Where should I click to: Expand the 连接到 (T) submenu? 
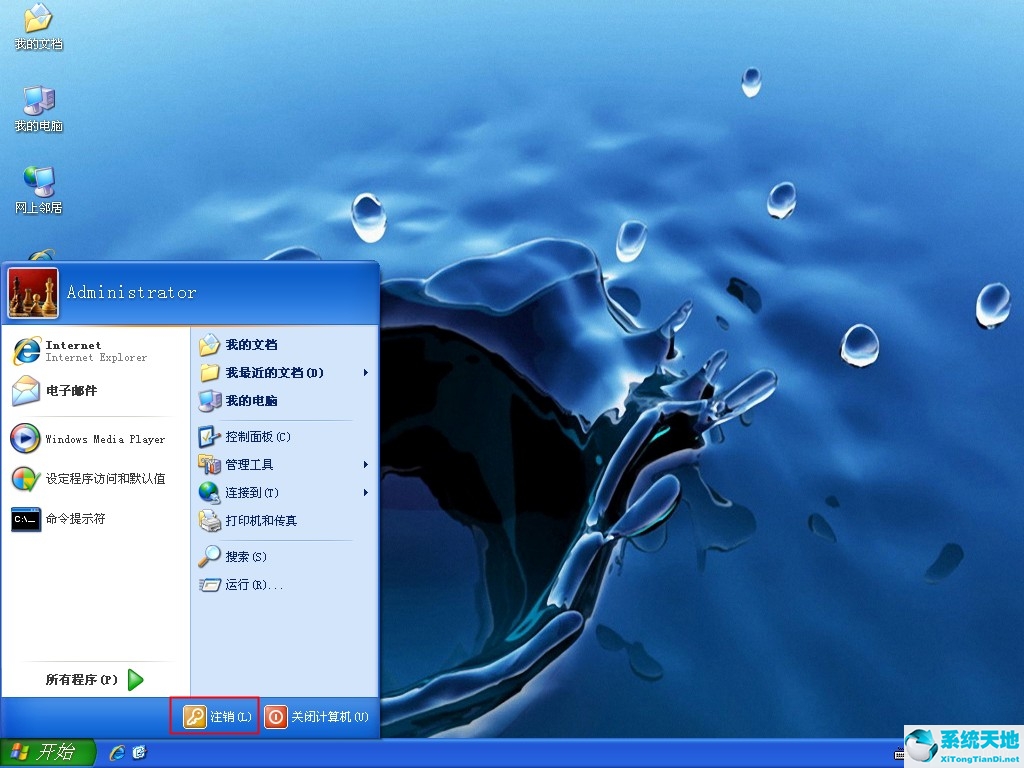point(285,492)
